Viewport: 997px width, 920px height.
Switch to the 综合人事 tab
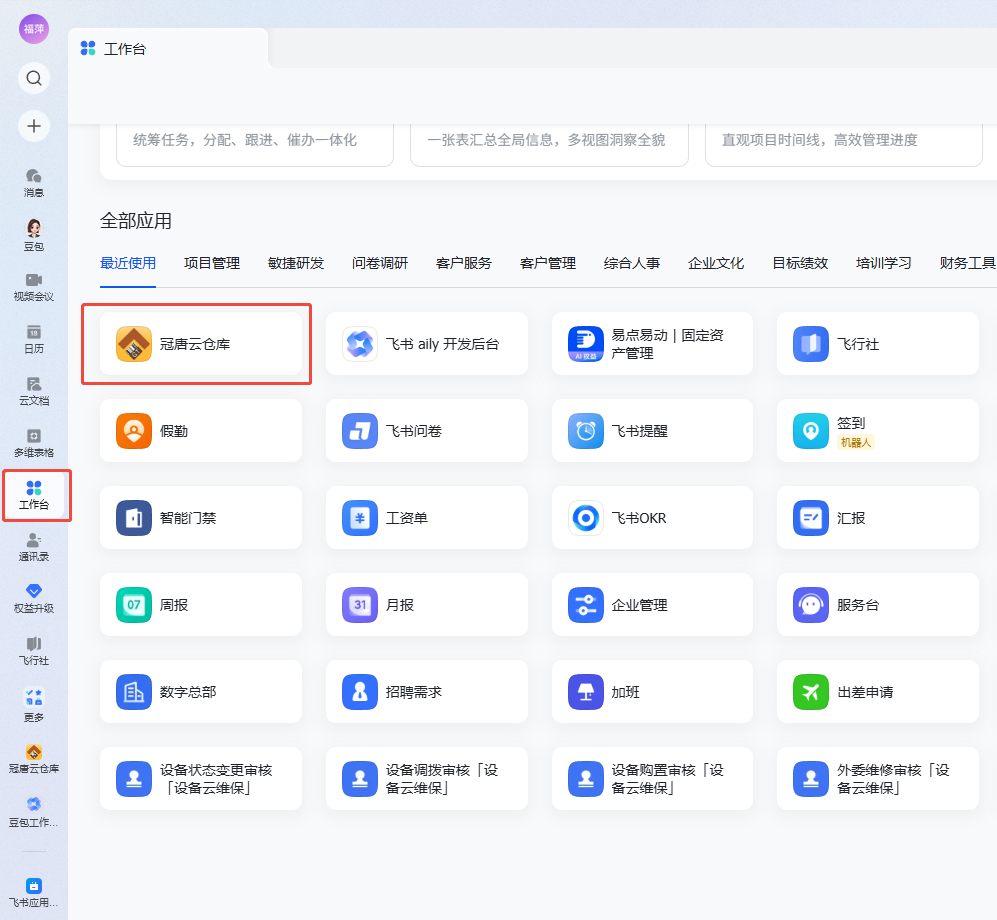631,263
